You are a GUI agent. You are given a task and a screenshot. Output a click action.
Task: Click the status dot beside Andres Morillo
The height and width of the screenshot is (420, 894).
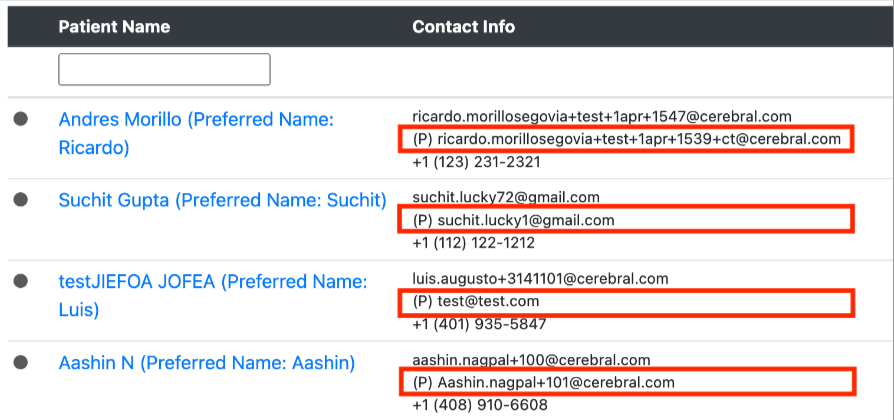pyautogui.click(x=21, y=119)
